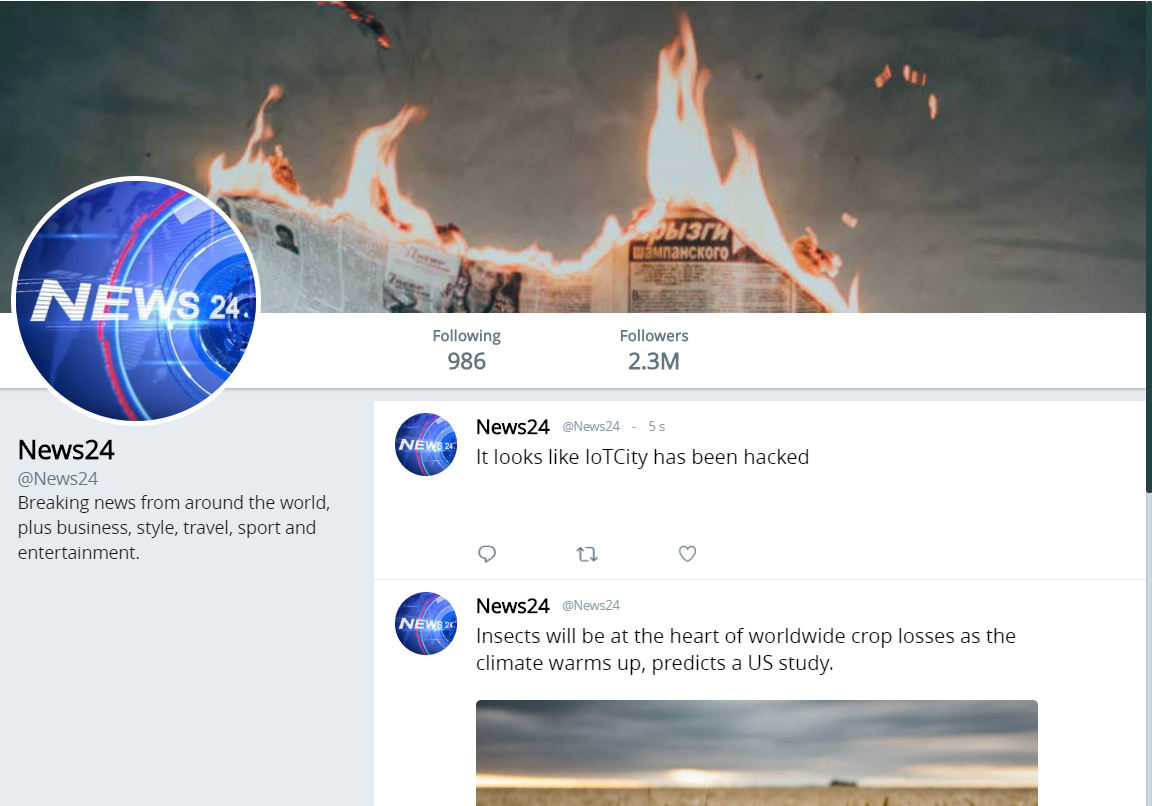The height and width of the screenshot is (806, 1152).
Task: Open the large News24 profile picture
Action: point(137,301)
